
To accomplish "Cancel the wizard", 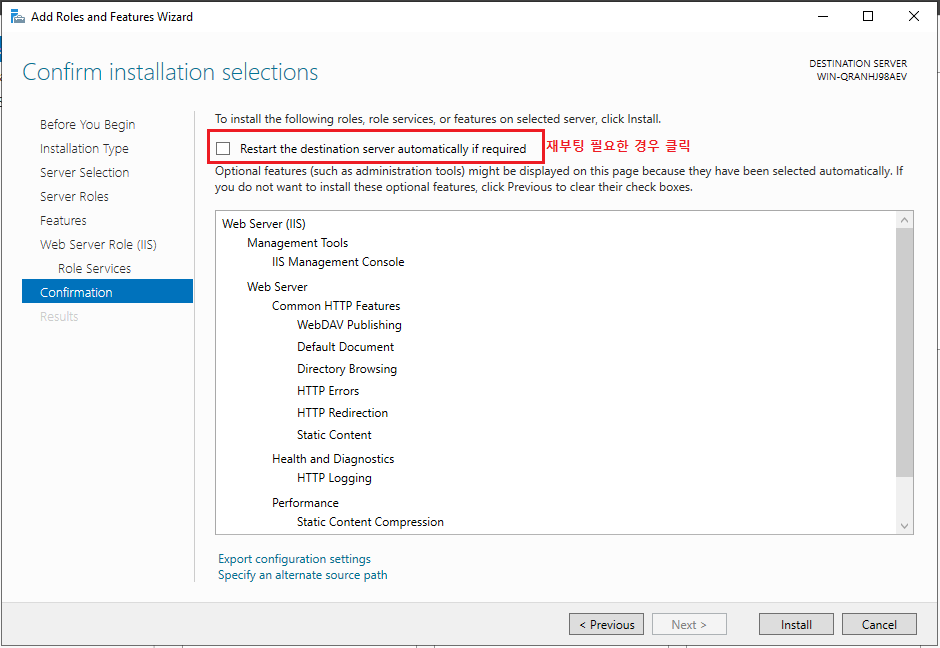I will [879, 624].
